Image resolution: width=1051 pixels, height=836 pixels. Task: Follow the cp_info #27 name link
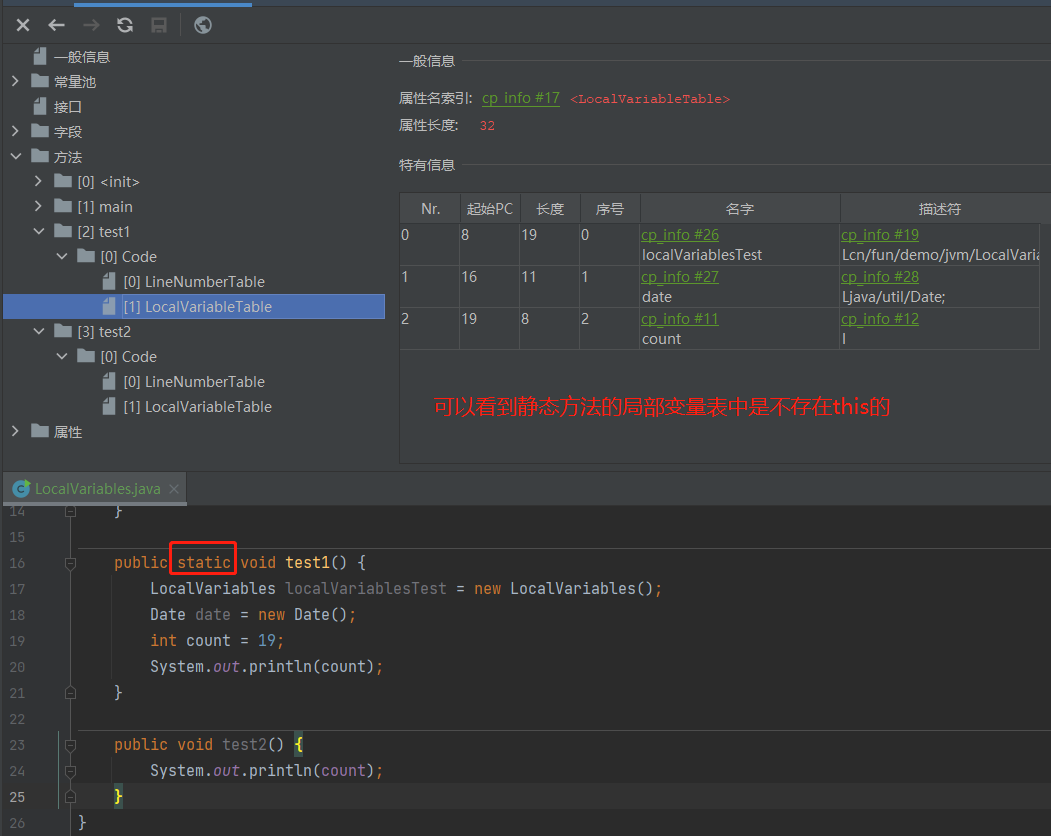pyautogui.click(x=680, y=277)
